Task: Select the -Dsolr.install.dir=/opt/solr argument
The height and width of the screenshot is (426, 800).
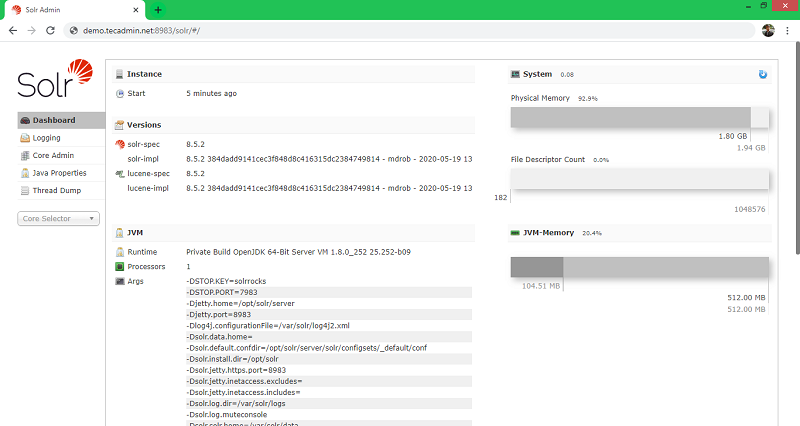Action: pos(233,359)
